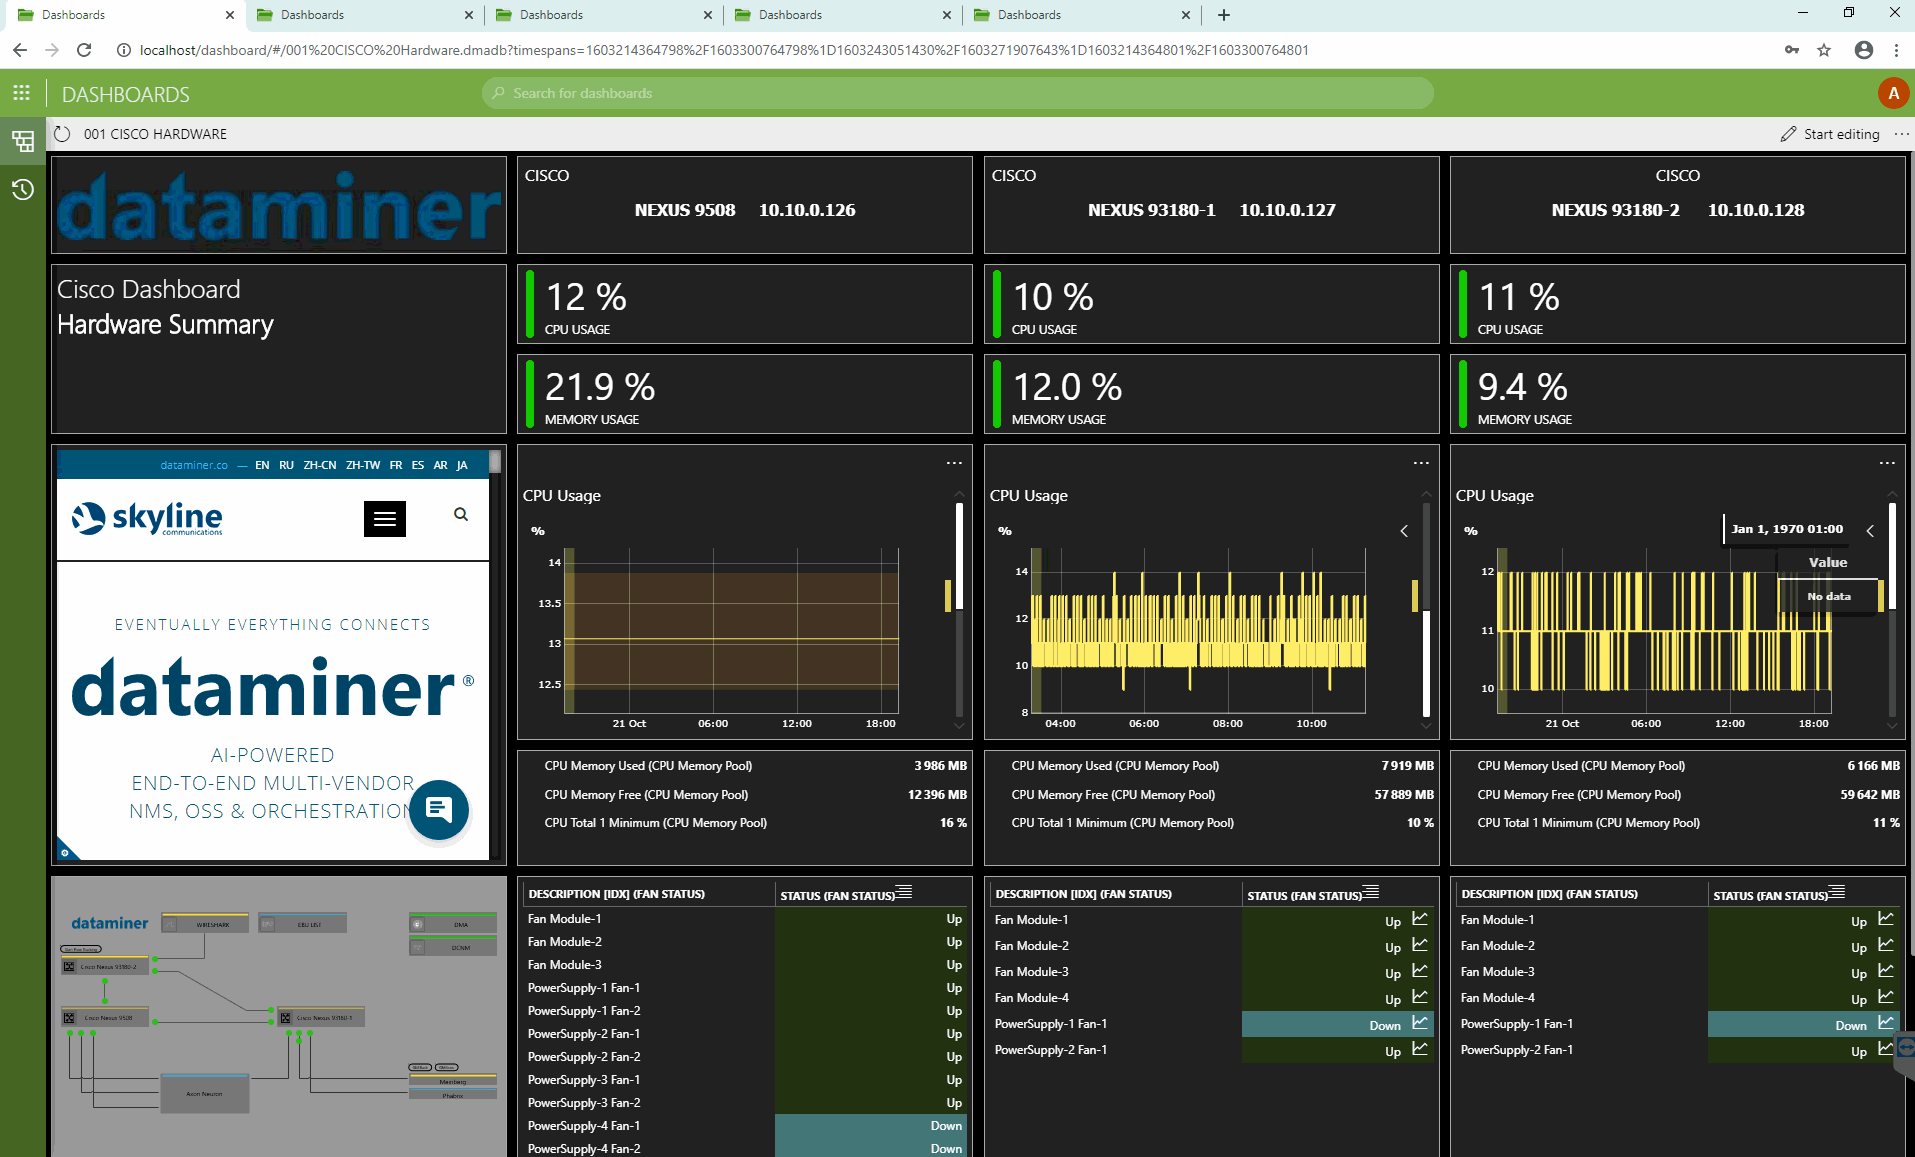Click the 59 642 MB memory free value
The image size is (1915, 1157).
(x=1870, y=795)
